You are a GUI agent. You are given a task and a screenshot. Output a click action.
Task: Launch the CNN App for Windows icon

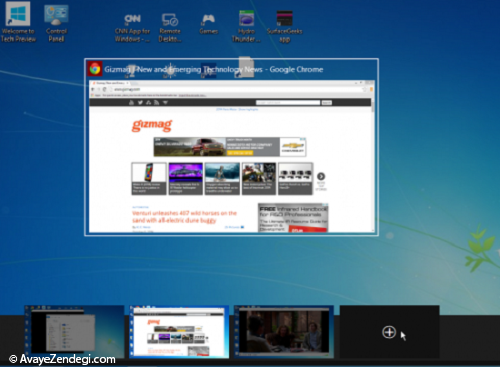tap(132, 28)
